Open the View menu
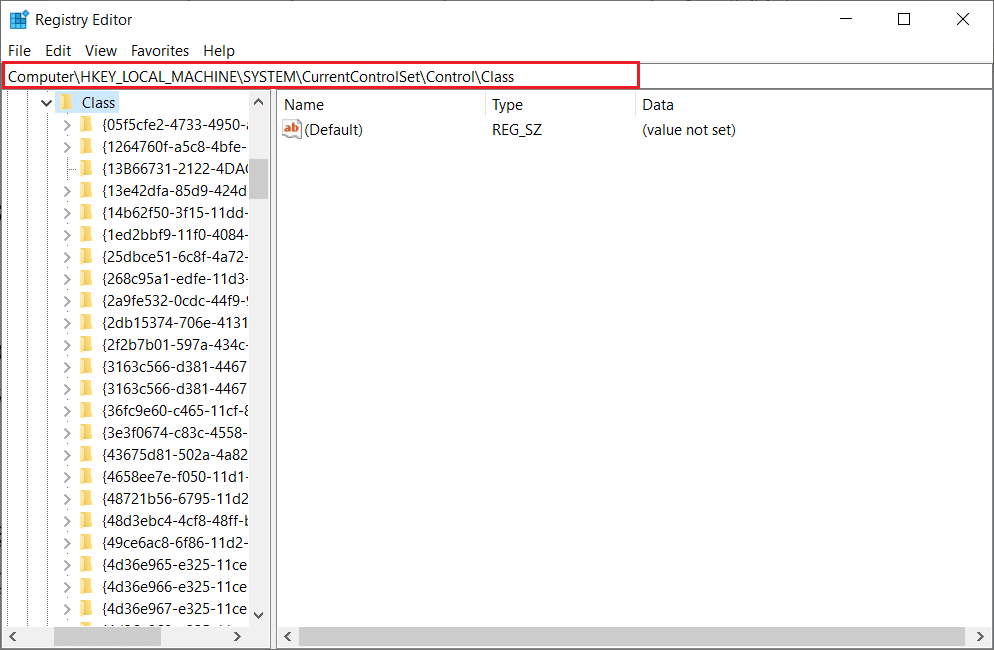Image resolution: width=994 pixels, height=650 pixels. pyautogui.click(x=101, y=51)
